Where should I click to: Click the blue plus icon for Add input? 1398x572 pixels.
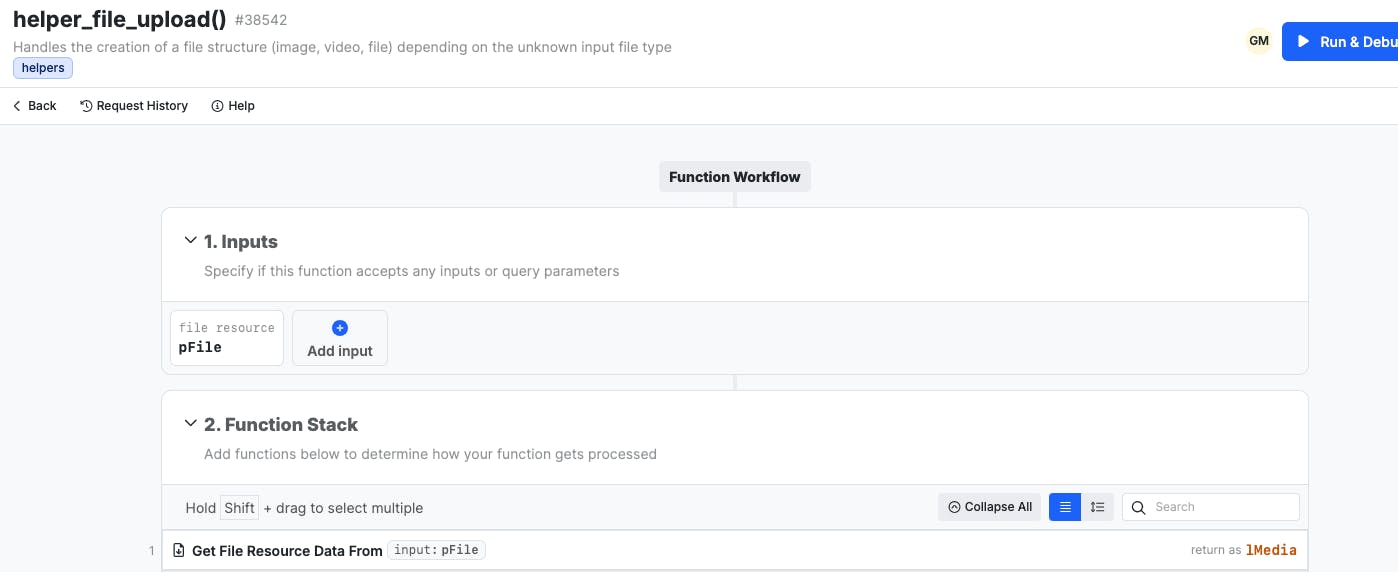point(339,328)
